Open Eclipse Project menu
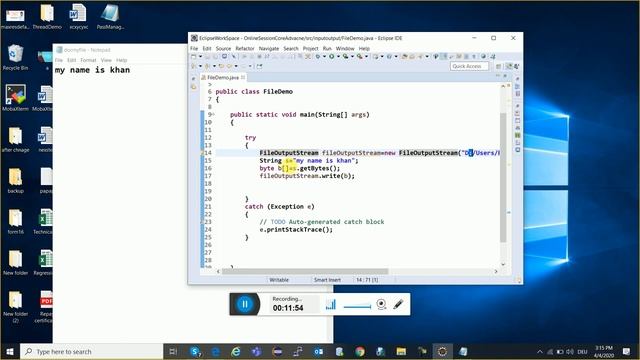The image size is (640, 360). click(x=311, y=48)
